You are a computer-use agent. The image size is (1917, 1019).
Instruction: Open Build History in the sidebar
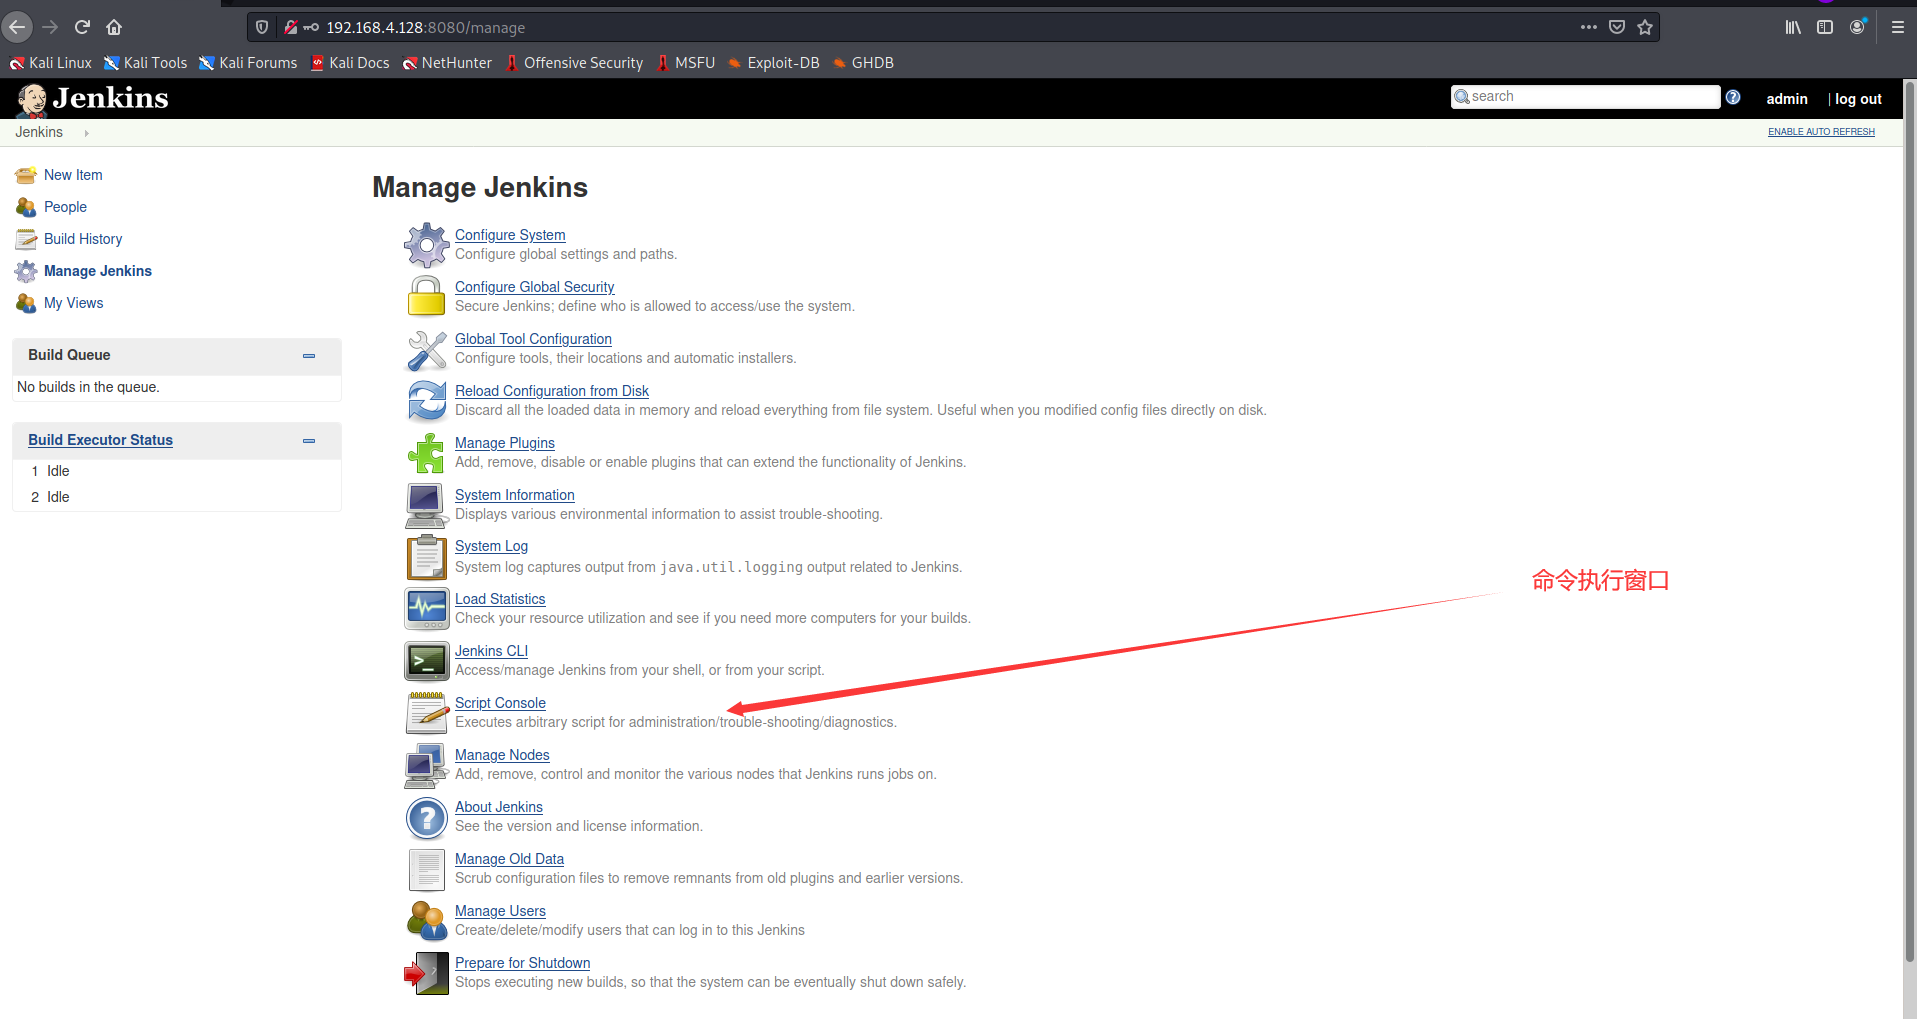[x=83, y=239]
